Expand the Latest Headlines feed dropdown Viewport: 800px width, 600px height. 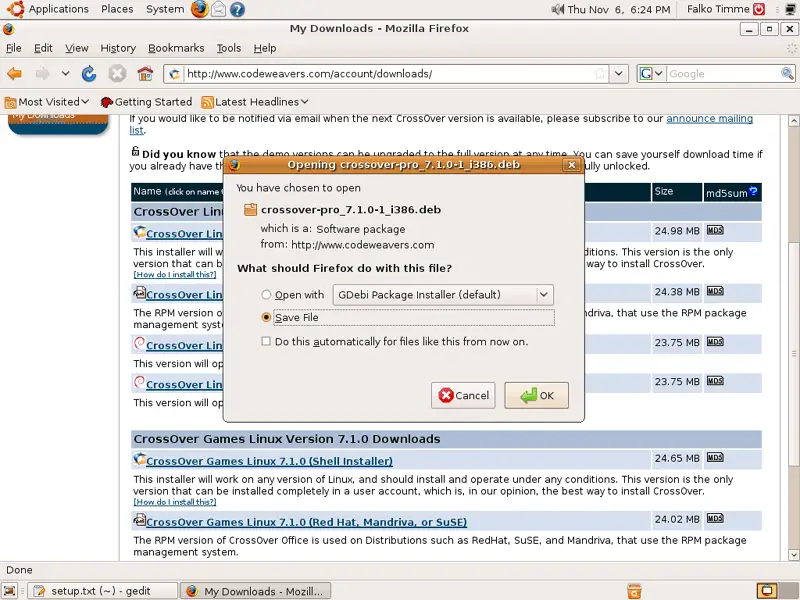(255, 102)
